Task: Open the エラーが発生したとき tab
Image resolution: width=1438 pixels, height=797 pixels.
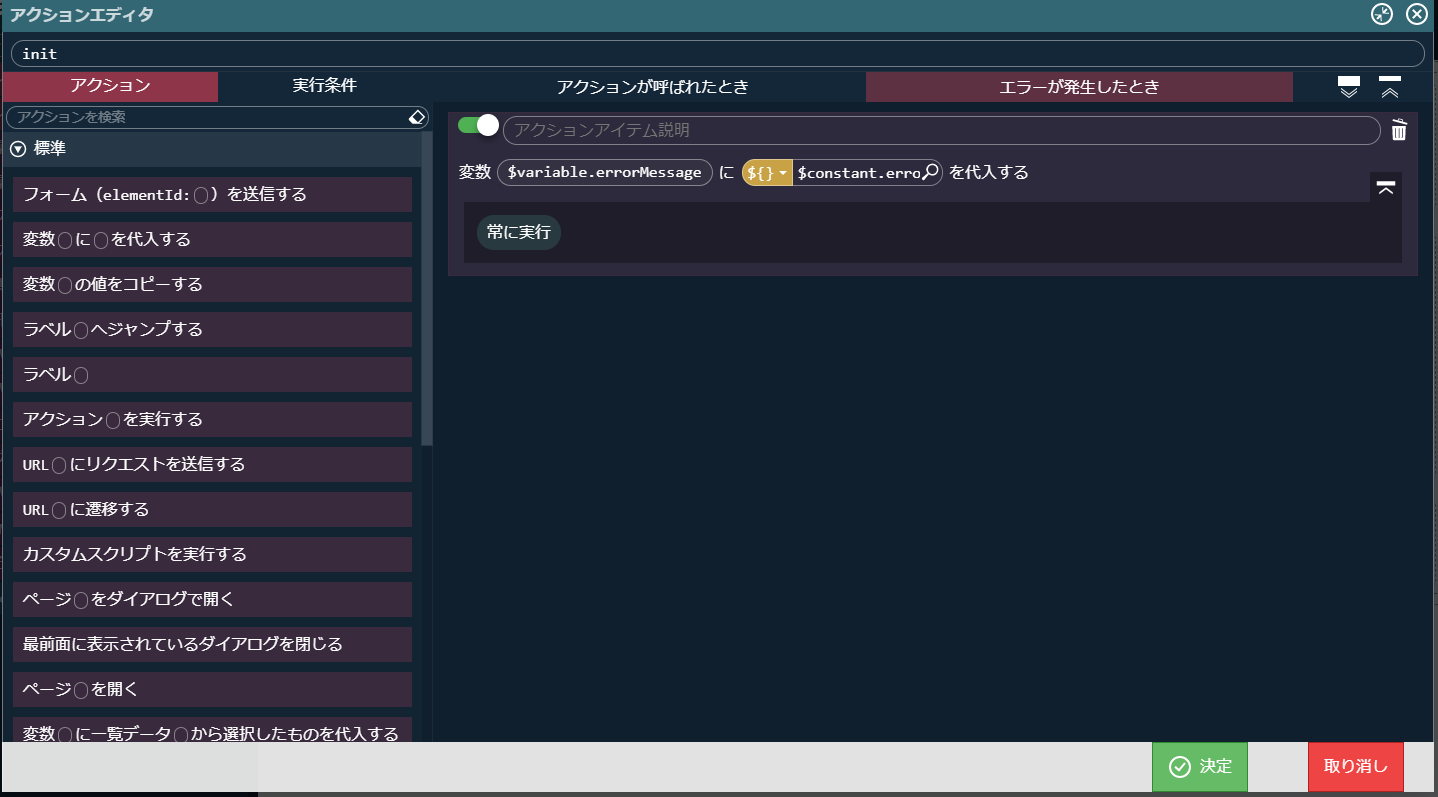Action: [x=1079, y=86]
